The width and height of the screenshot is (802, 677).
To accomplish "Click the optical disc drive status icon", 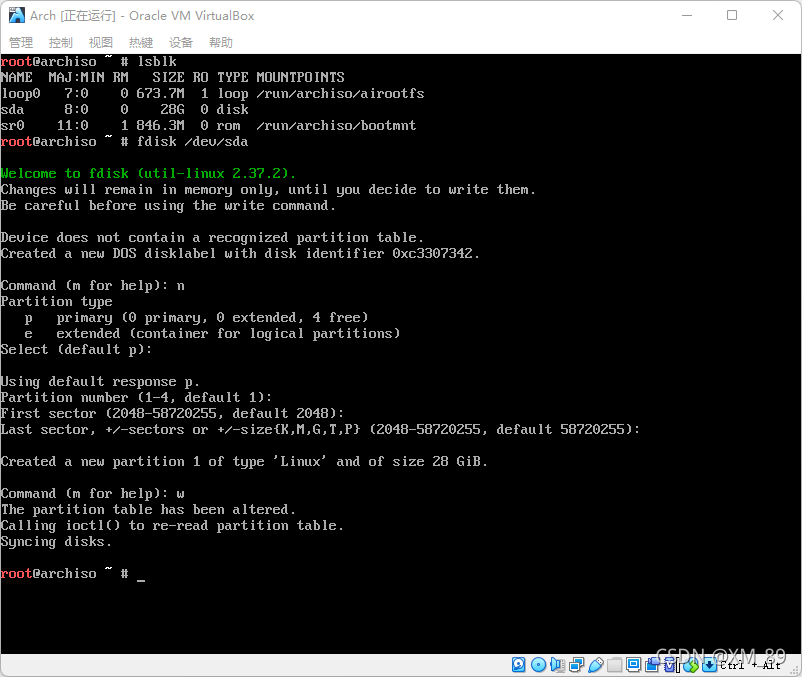I will click(x=538, y=664).
